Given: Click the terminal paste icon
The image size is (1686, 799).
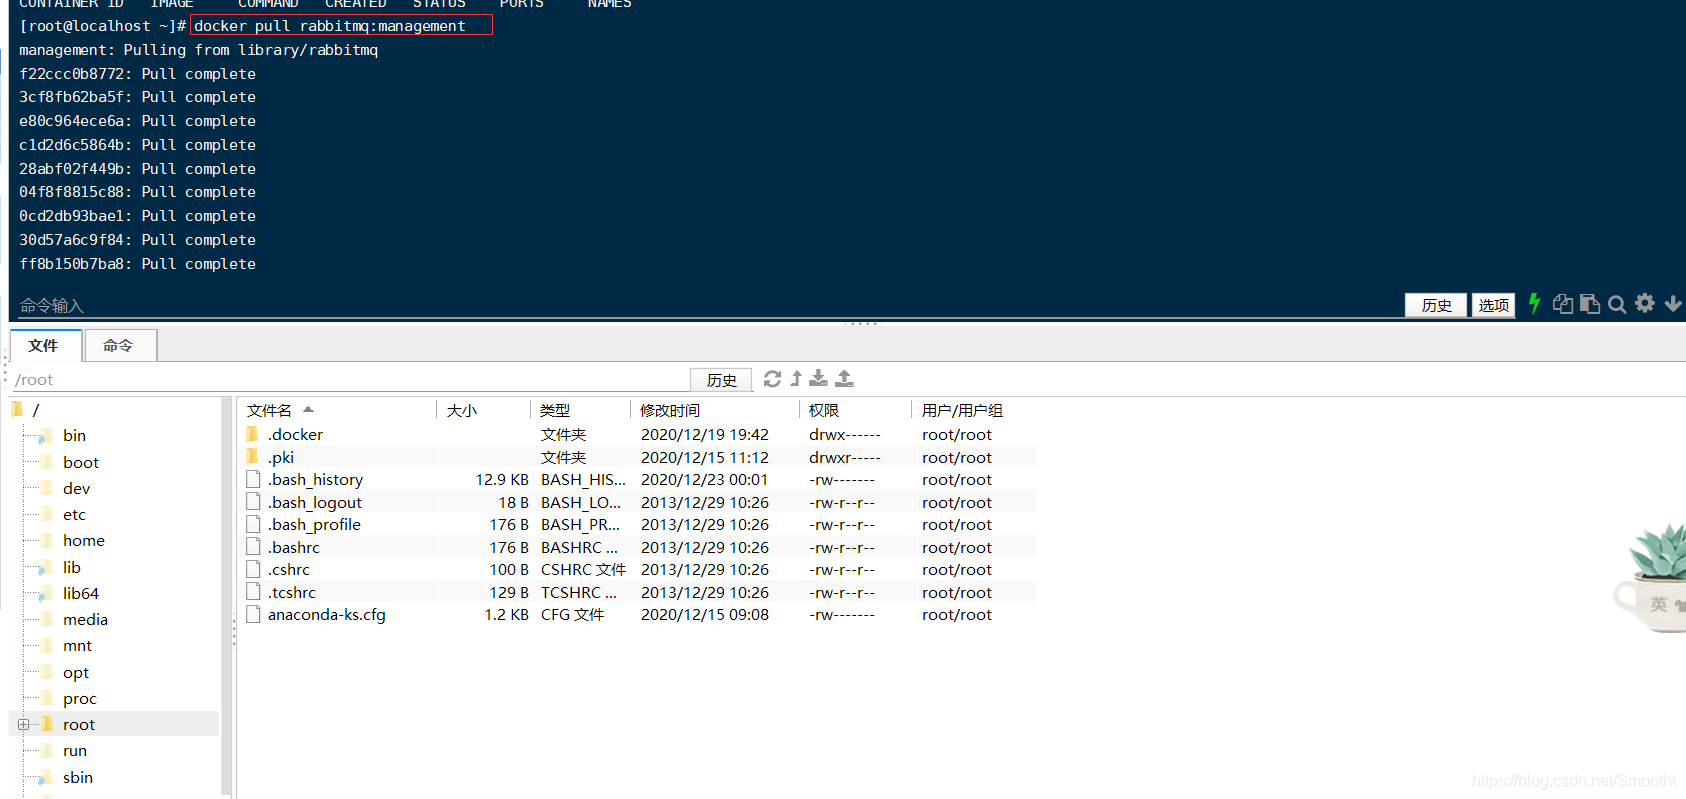Looking at the screenshot, I should coord(1590,304).
